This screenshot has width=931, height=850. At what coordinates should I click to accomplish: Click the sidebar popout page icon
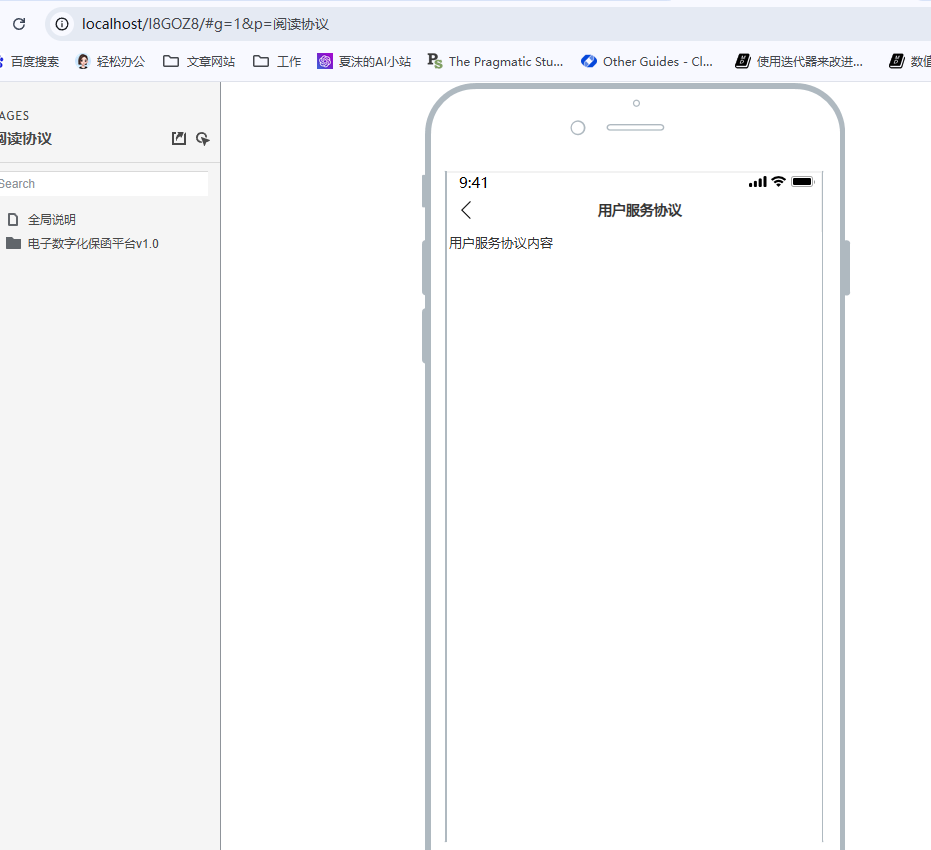(179, 138)
